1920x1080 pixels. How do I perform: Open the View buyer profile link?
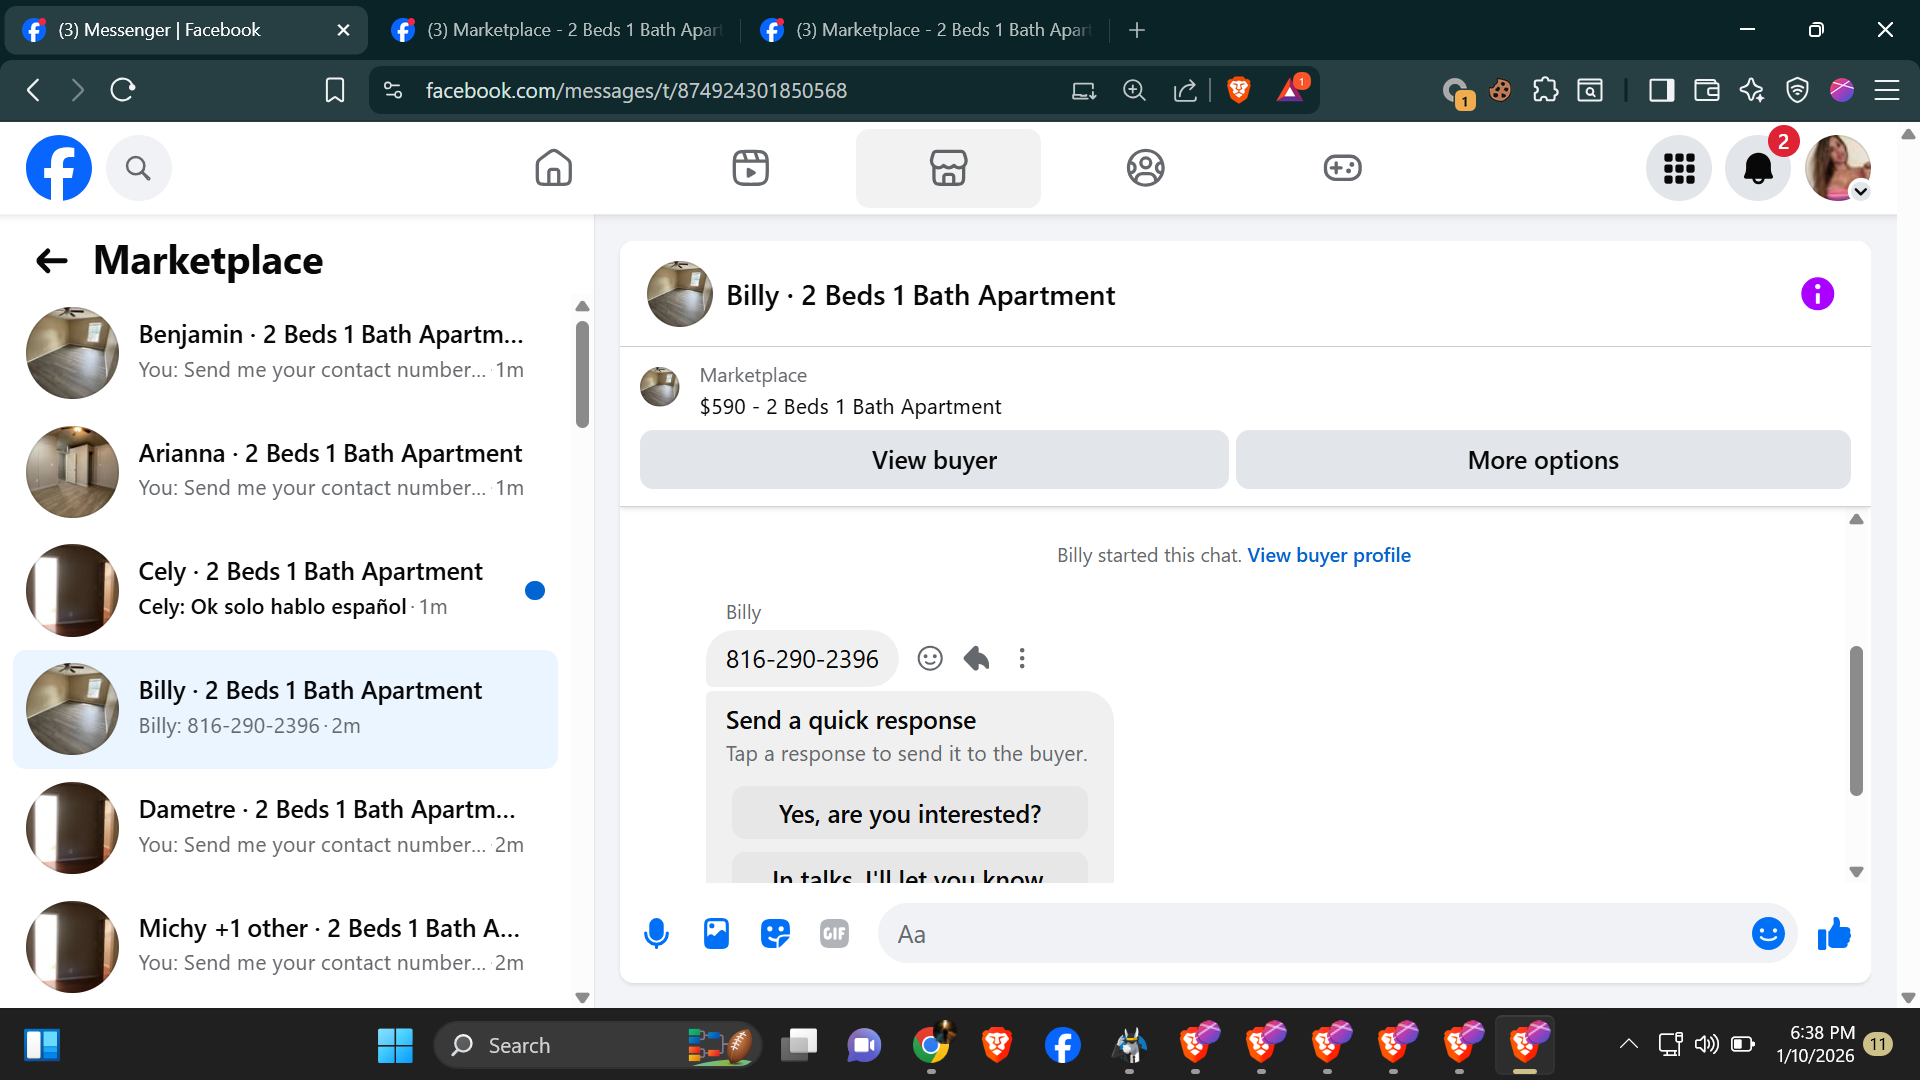coord(1328,555)
